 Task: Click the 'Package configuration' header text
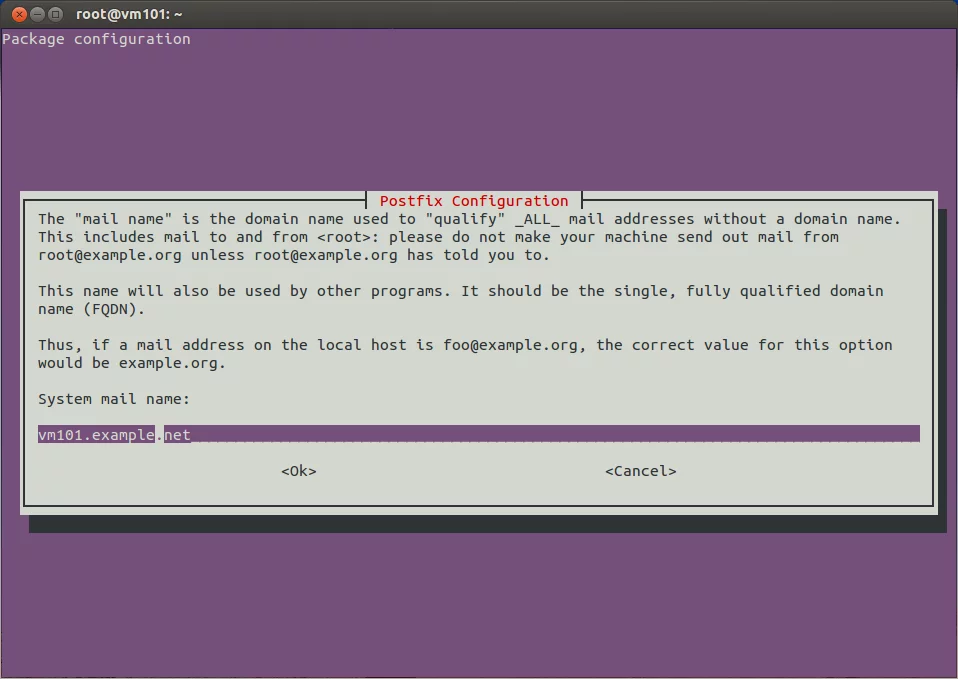pos(97,39)
